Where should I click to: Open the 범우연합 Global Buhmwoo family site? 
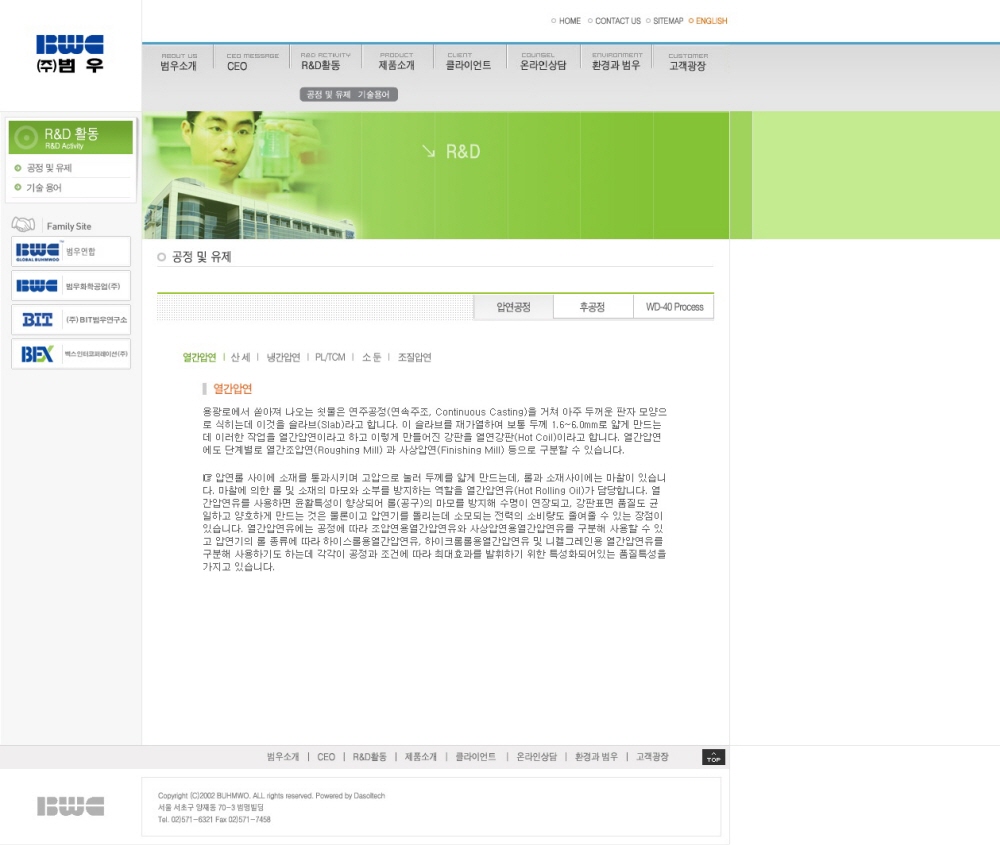[x=71, y=251]
